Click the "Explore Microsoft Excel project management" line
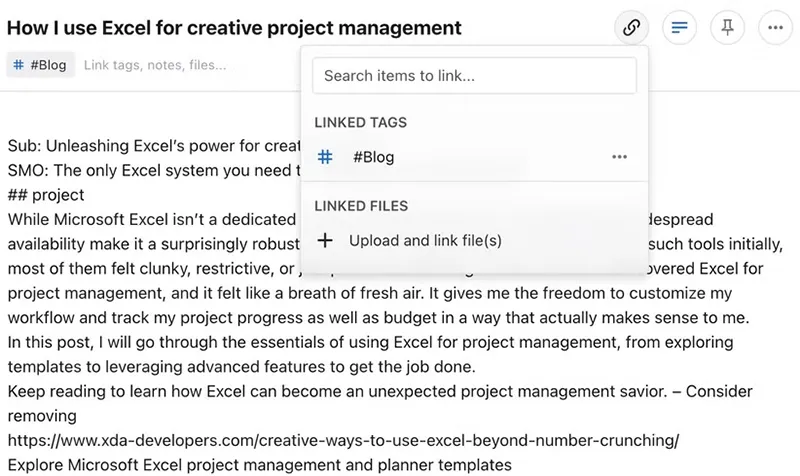This screenshot has width=800, height=476. click(x=259, y=464)
